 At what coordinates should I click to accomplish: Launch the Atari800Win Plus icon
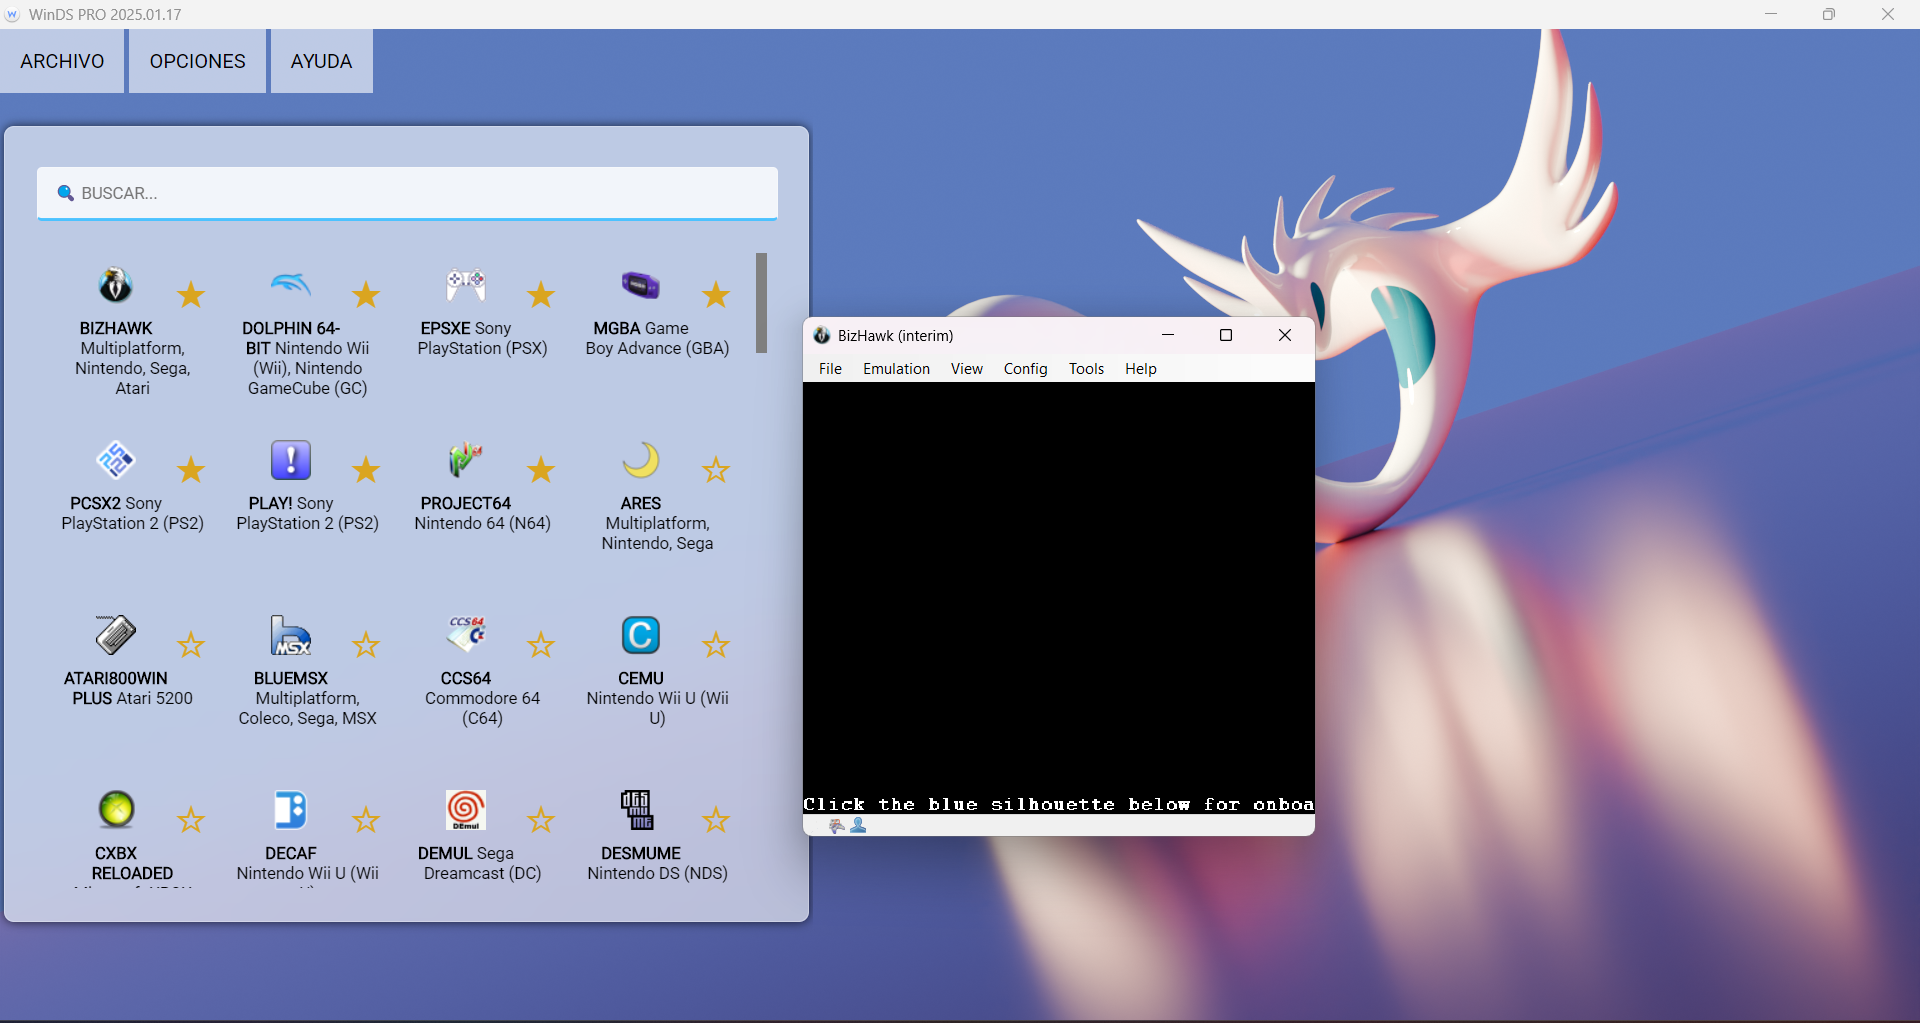click(x=116, y=636)
